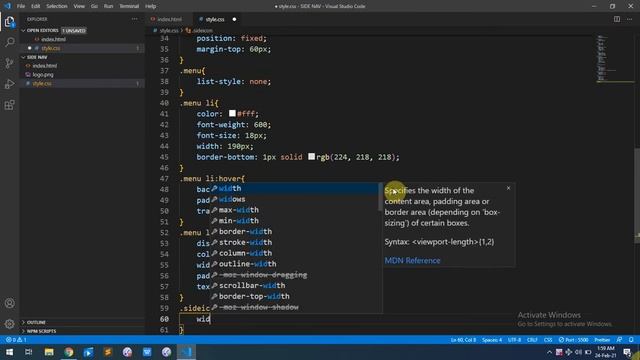Open editor More Actions ellipsis
The height and width of the screenshot is (360, 640).
tap(629, 19)
